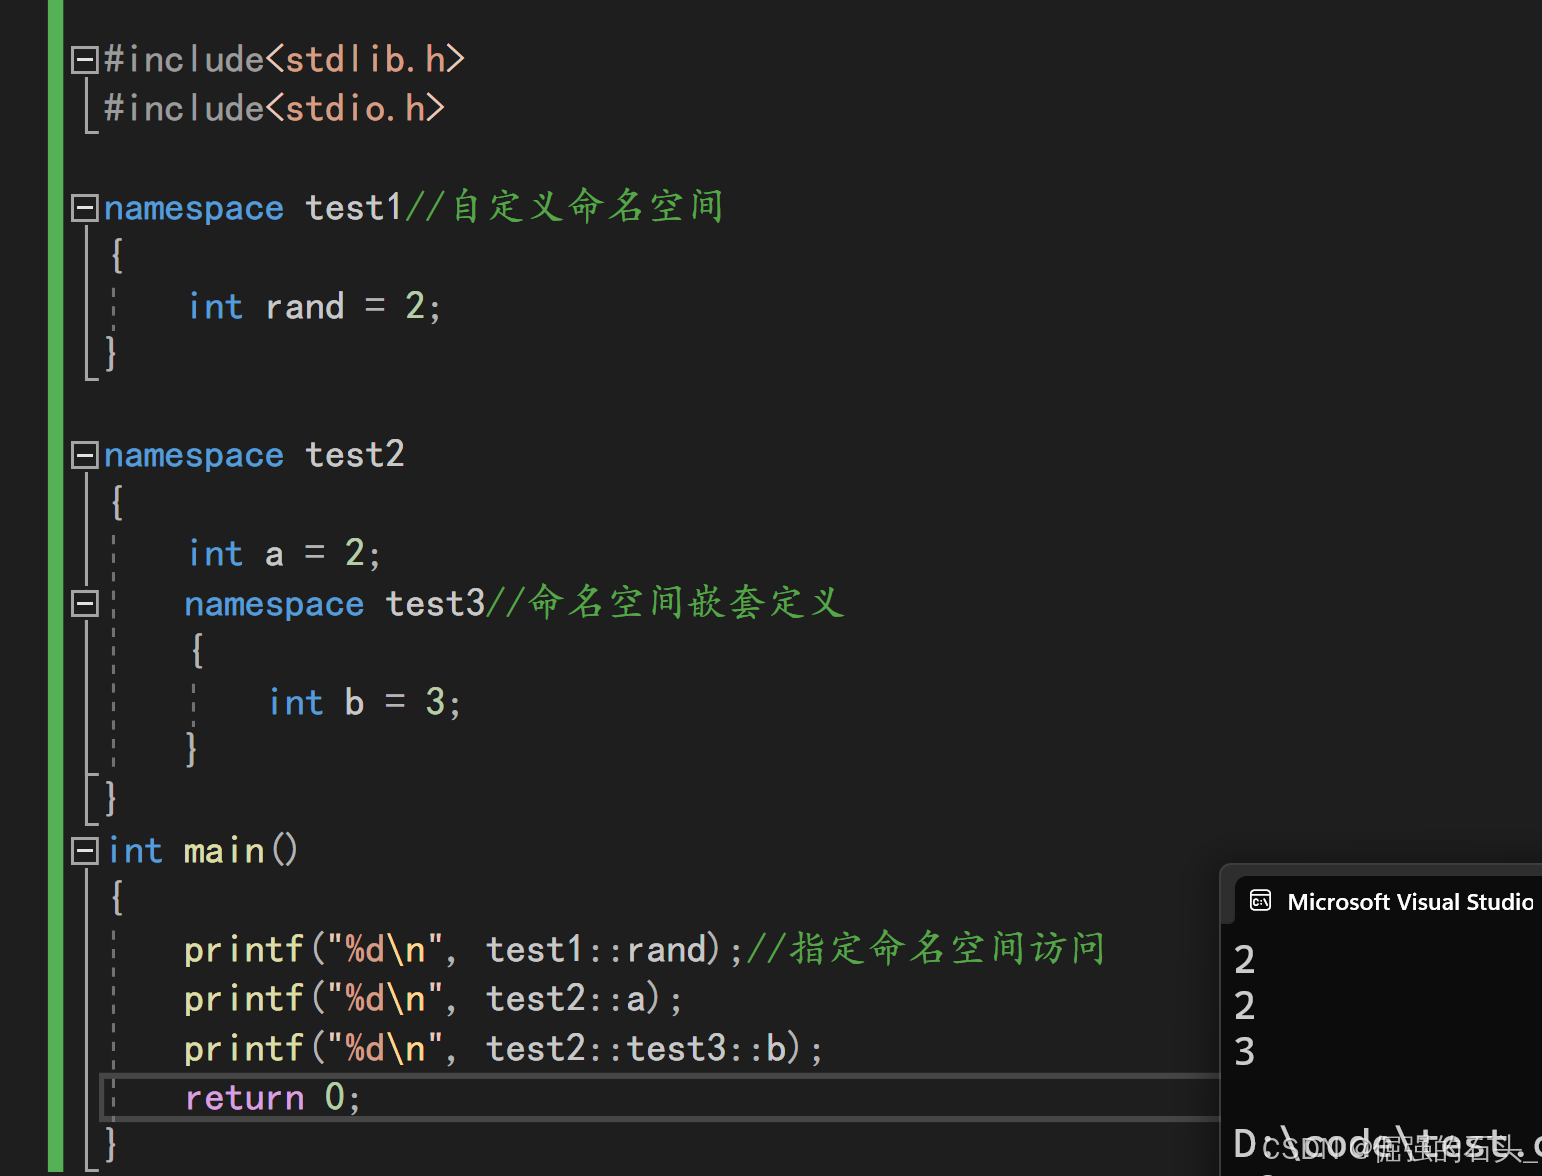Click test1::rand in the first printf

point(596,950)
